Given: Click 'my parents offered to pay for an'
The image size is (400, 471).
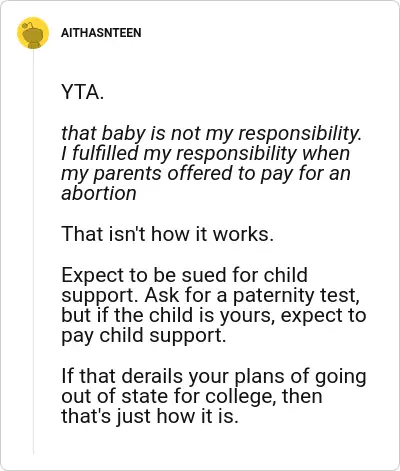Looking at the screenshot, I should point(206,173).
